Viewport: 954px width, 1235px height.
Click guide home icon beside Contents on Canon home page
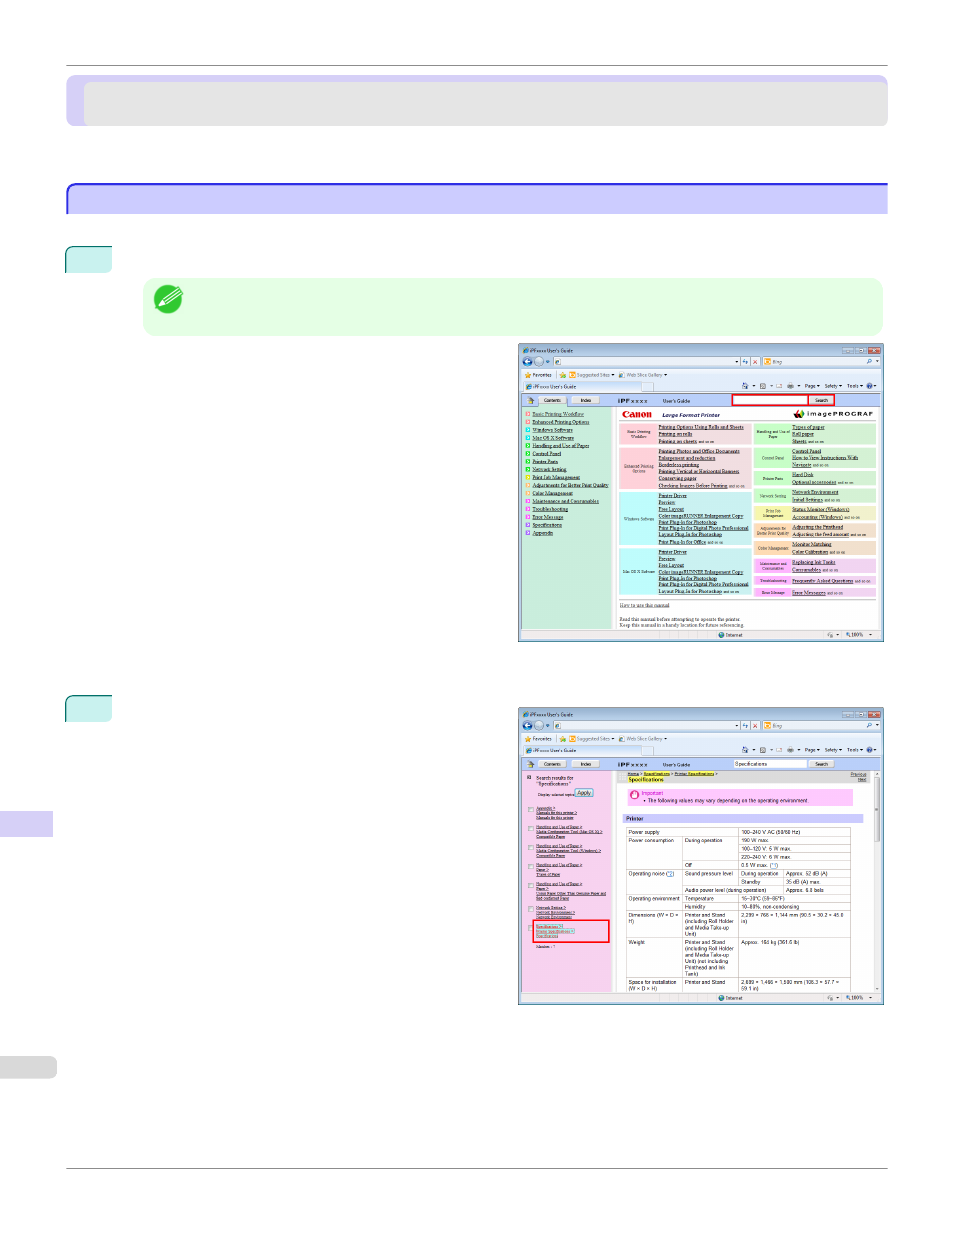[530, 400]
